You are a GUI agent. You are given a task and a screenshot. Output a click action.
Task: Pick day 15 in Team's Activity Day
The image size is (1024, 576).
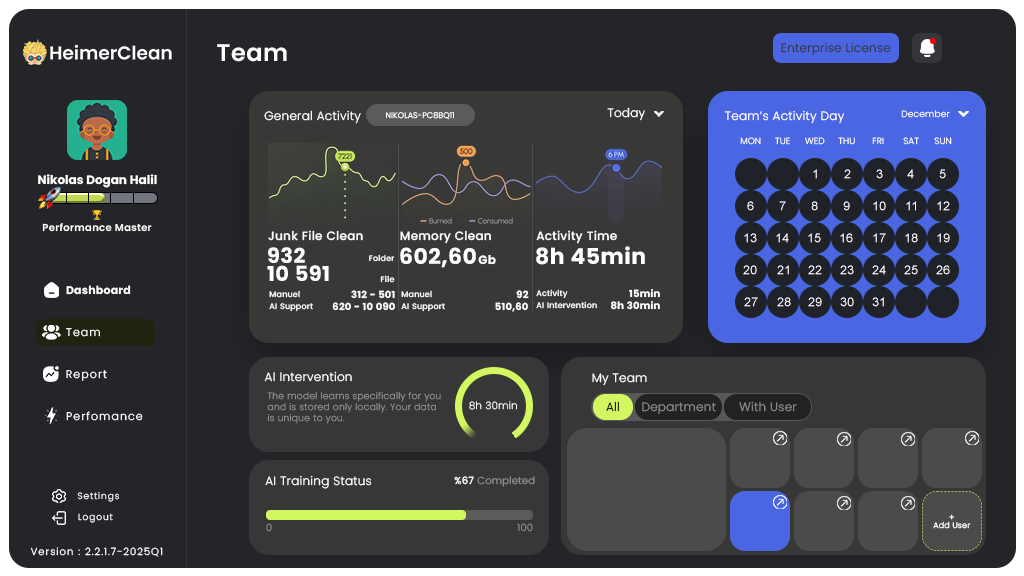(x=814, y=238)
